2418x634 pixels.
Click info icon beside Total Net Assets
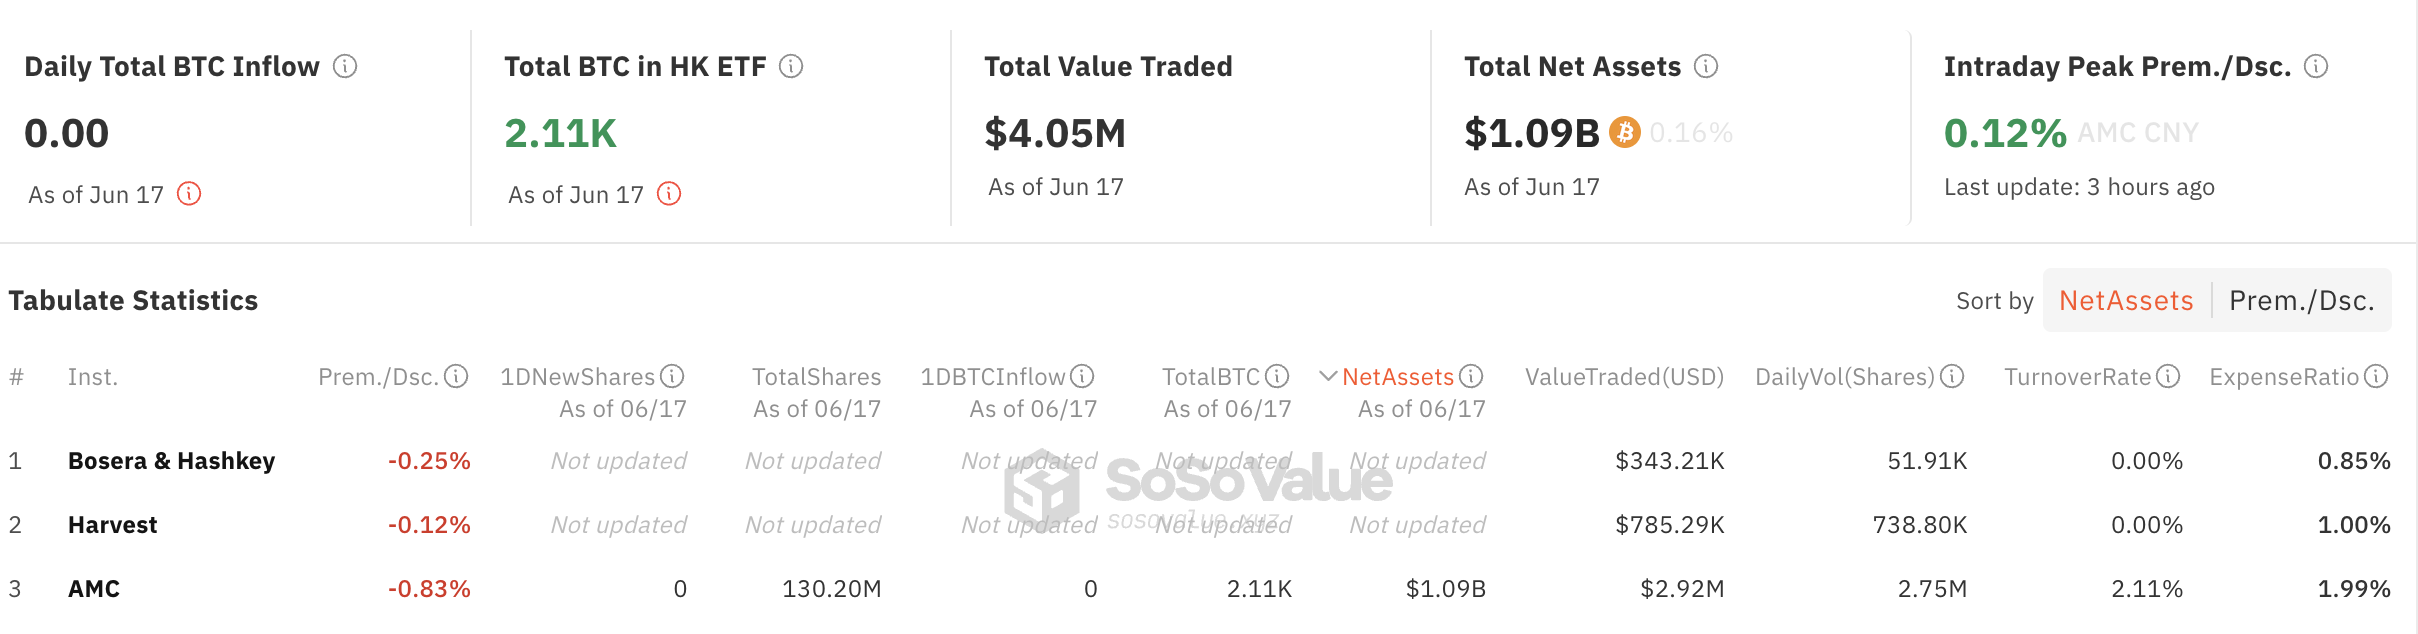[1706, 66]
